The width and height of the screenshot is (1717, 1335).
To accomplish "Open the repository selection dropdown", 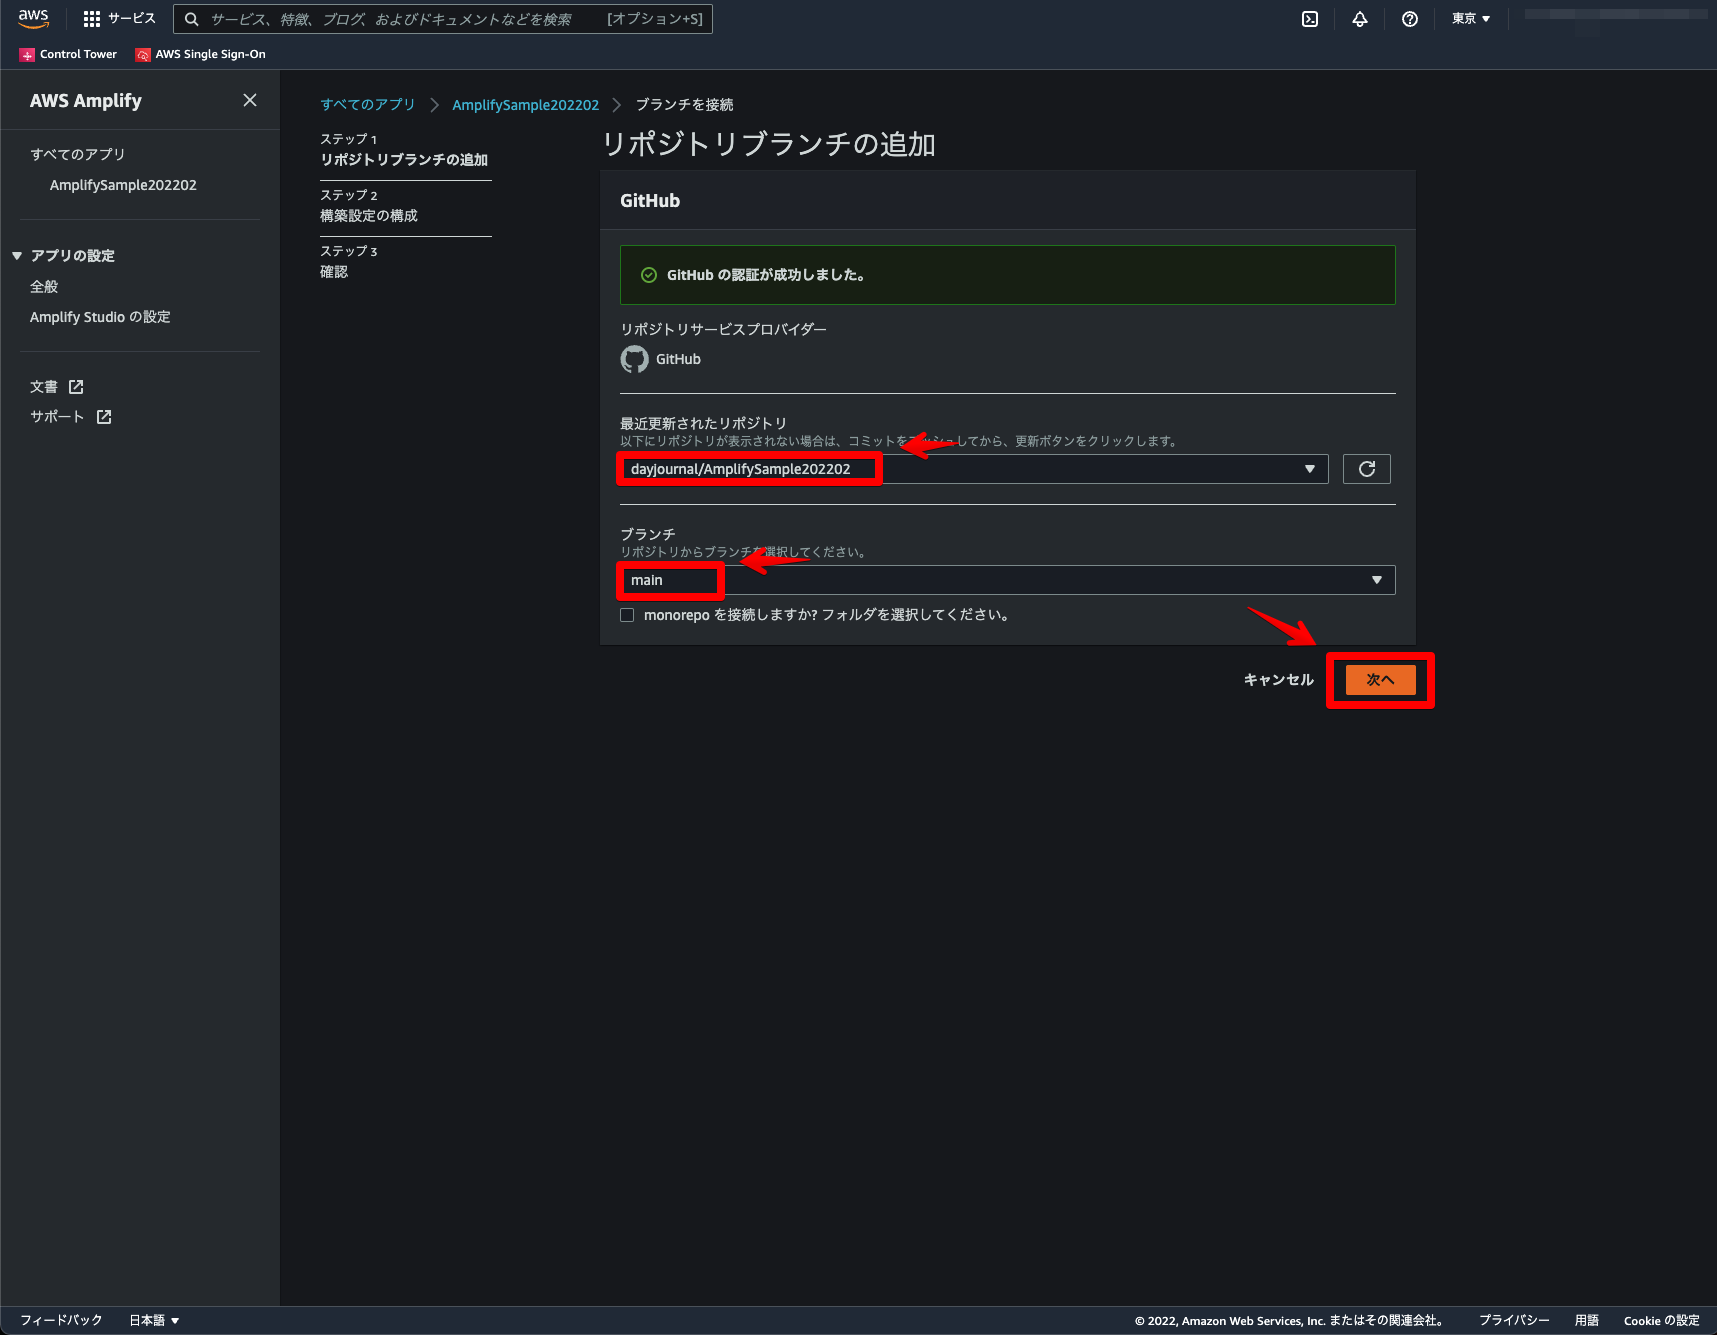I will tap(974, 469).
